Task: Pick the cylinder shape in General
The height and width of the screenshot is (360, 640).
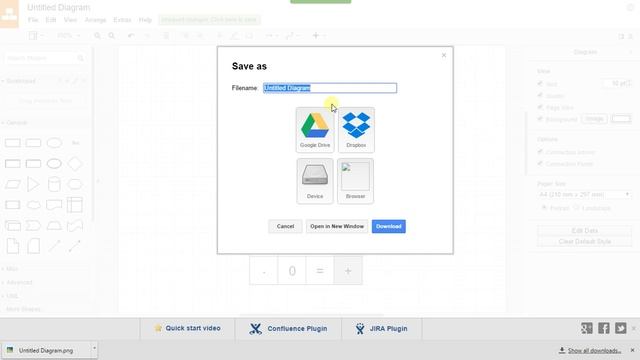Action: (54, 184)
